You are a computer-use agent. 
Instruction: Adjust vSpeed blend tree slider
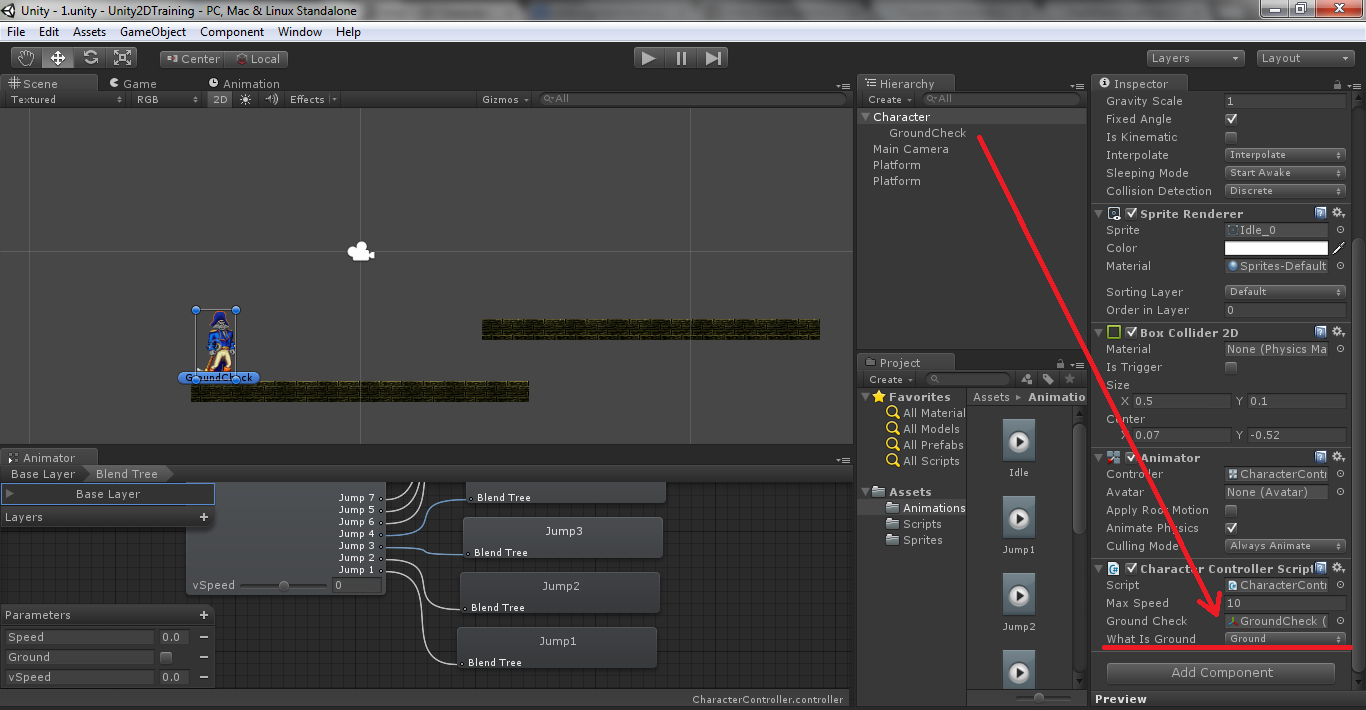click(x=284, y=585)
